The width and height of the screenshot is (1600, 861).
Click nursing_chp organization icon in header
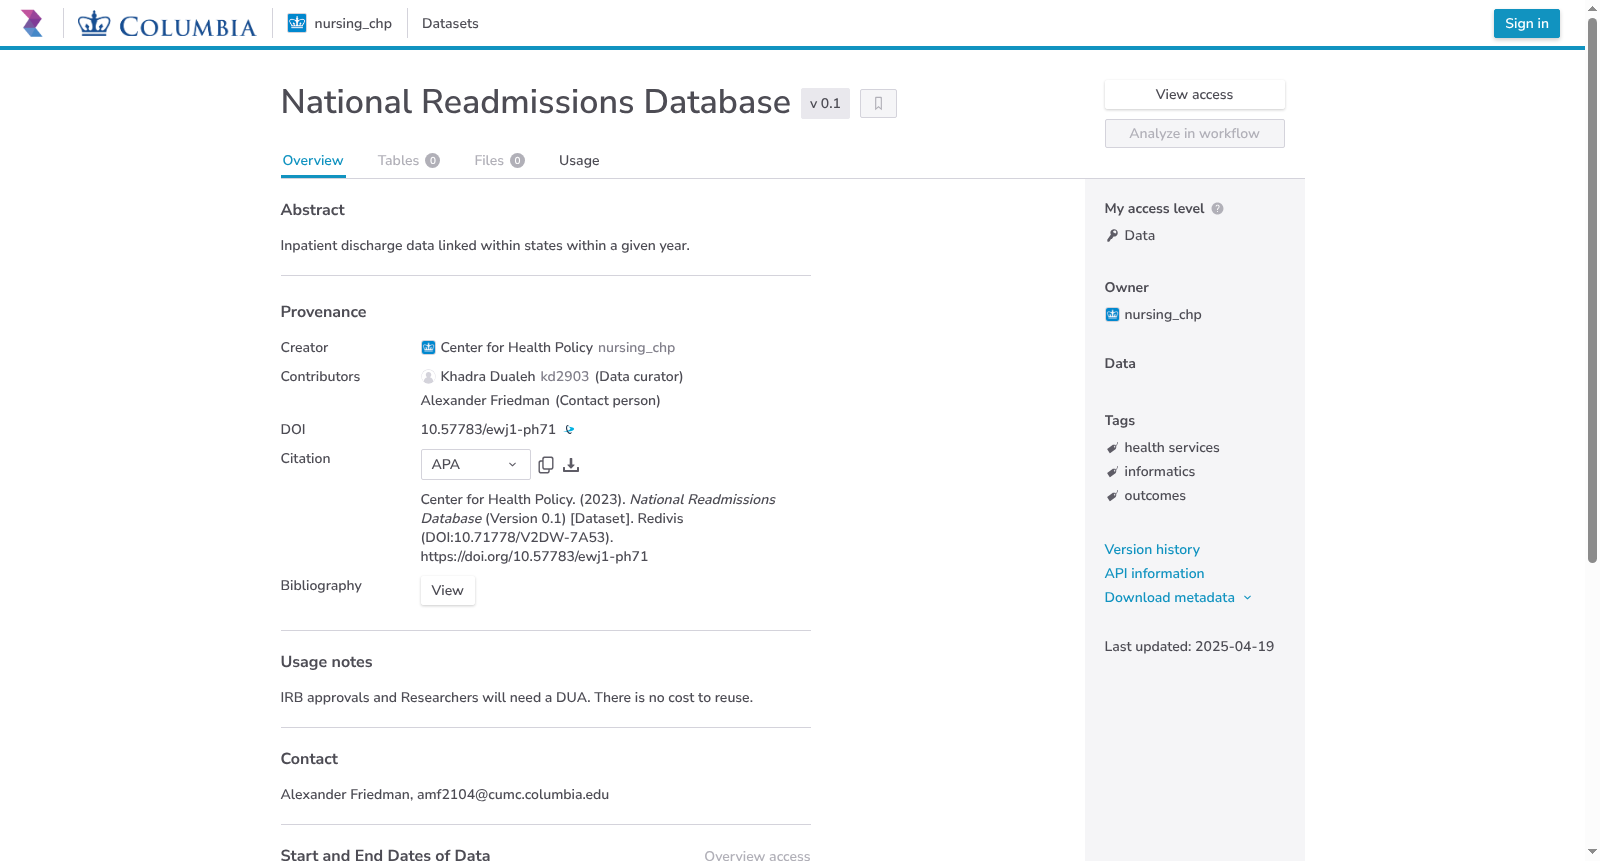point(297,23)
